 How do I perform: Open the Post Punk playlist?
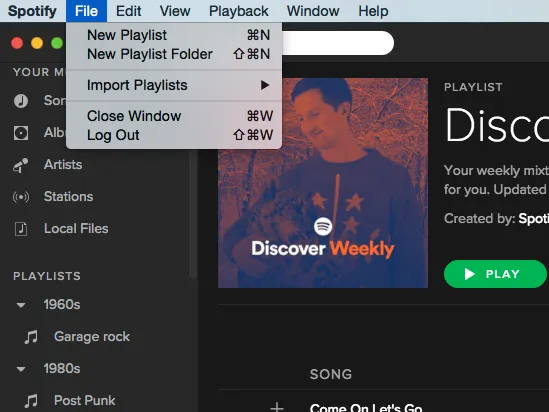click(84, 400)
